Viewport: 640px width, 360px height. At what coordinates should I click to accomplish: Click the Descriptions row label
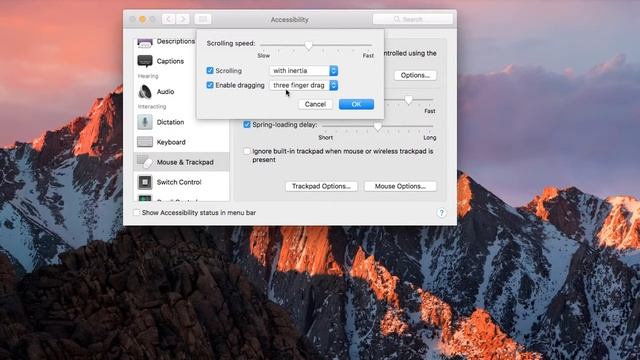(x=176, y=41)
